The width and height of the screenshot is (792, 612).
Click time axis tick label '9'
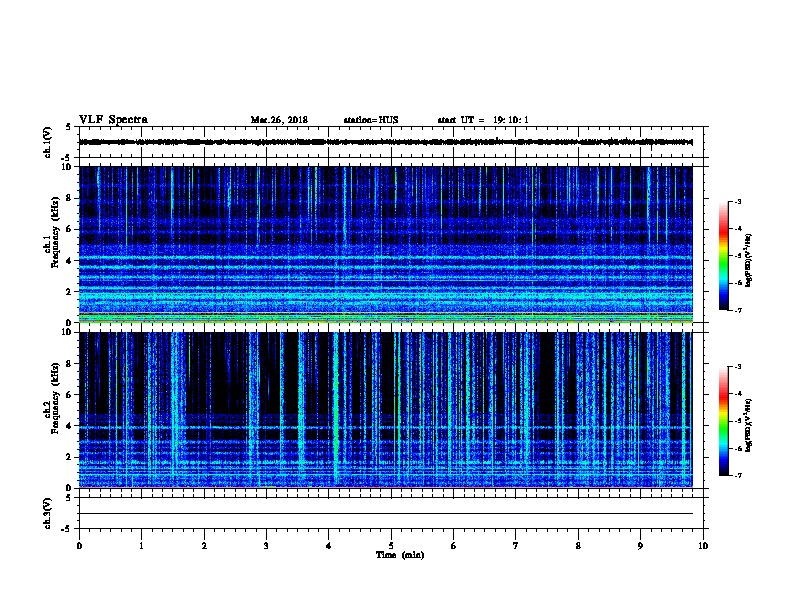pos(640,546)
